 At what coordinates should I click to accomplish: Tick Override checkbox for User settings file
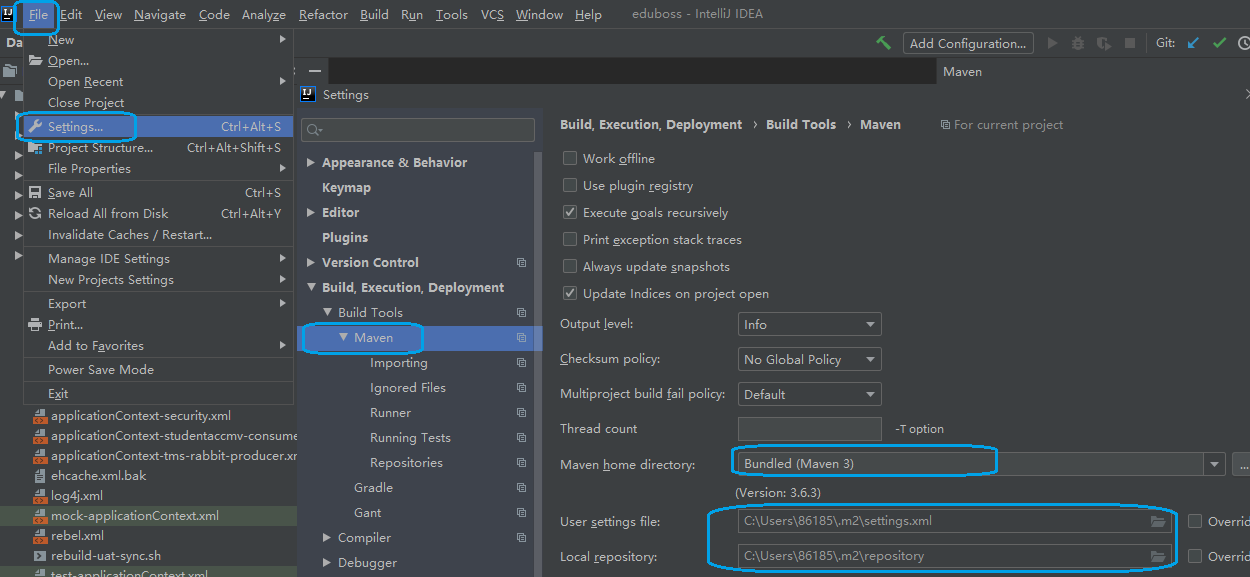coord(1195,521)
